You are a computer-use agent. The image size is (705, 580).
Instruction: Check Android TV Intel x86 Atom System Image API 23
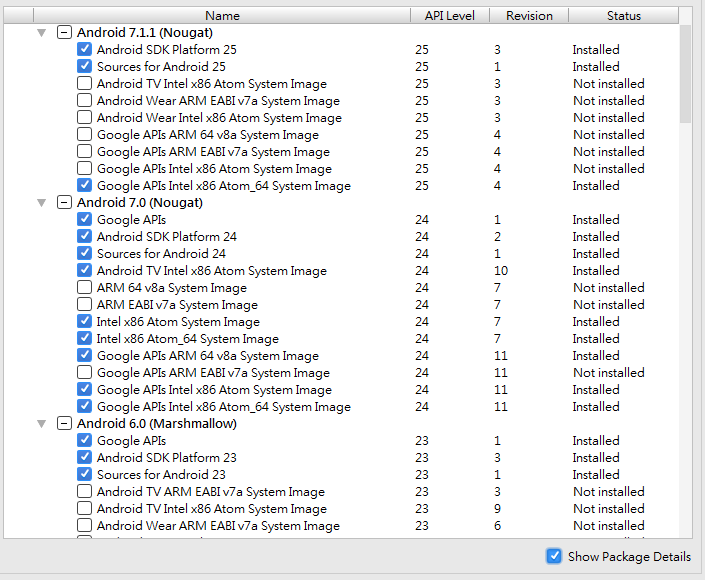click(x=85, y=509)
